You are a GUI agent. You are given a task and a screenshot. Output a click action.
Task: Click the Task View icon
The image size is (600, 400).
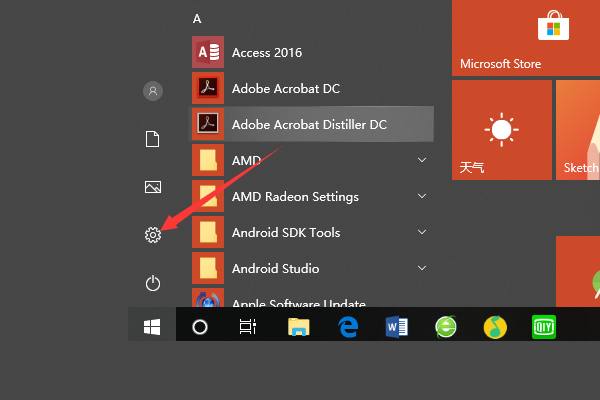248,326
